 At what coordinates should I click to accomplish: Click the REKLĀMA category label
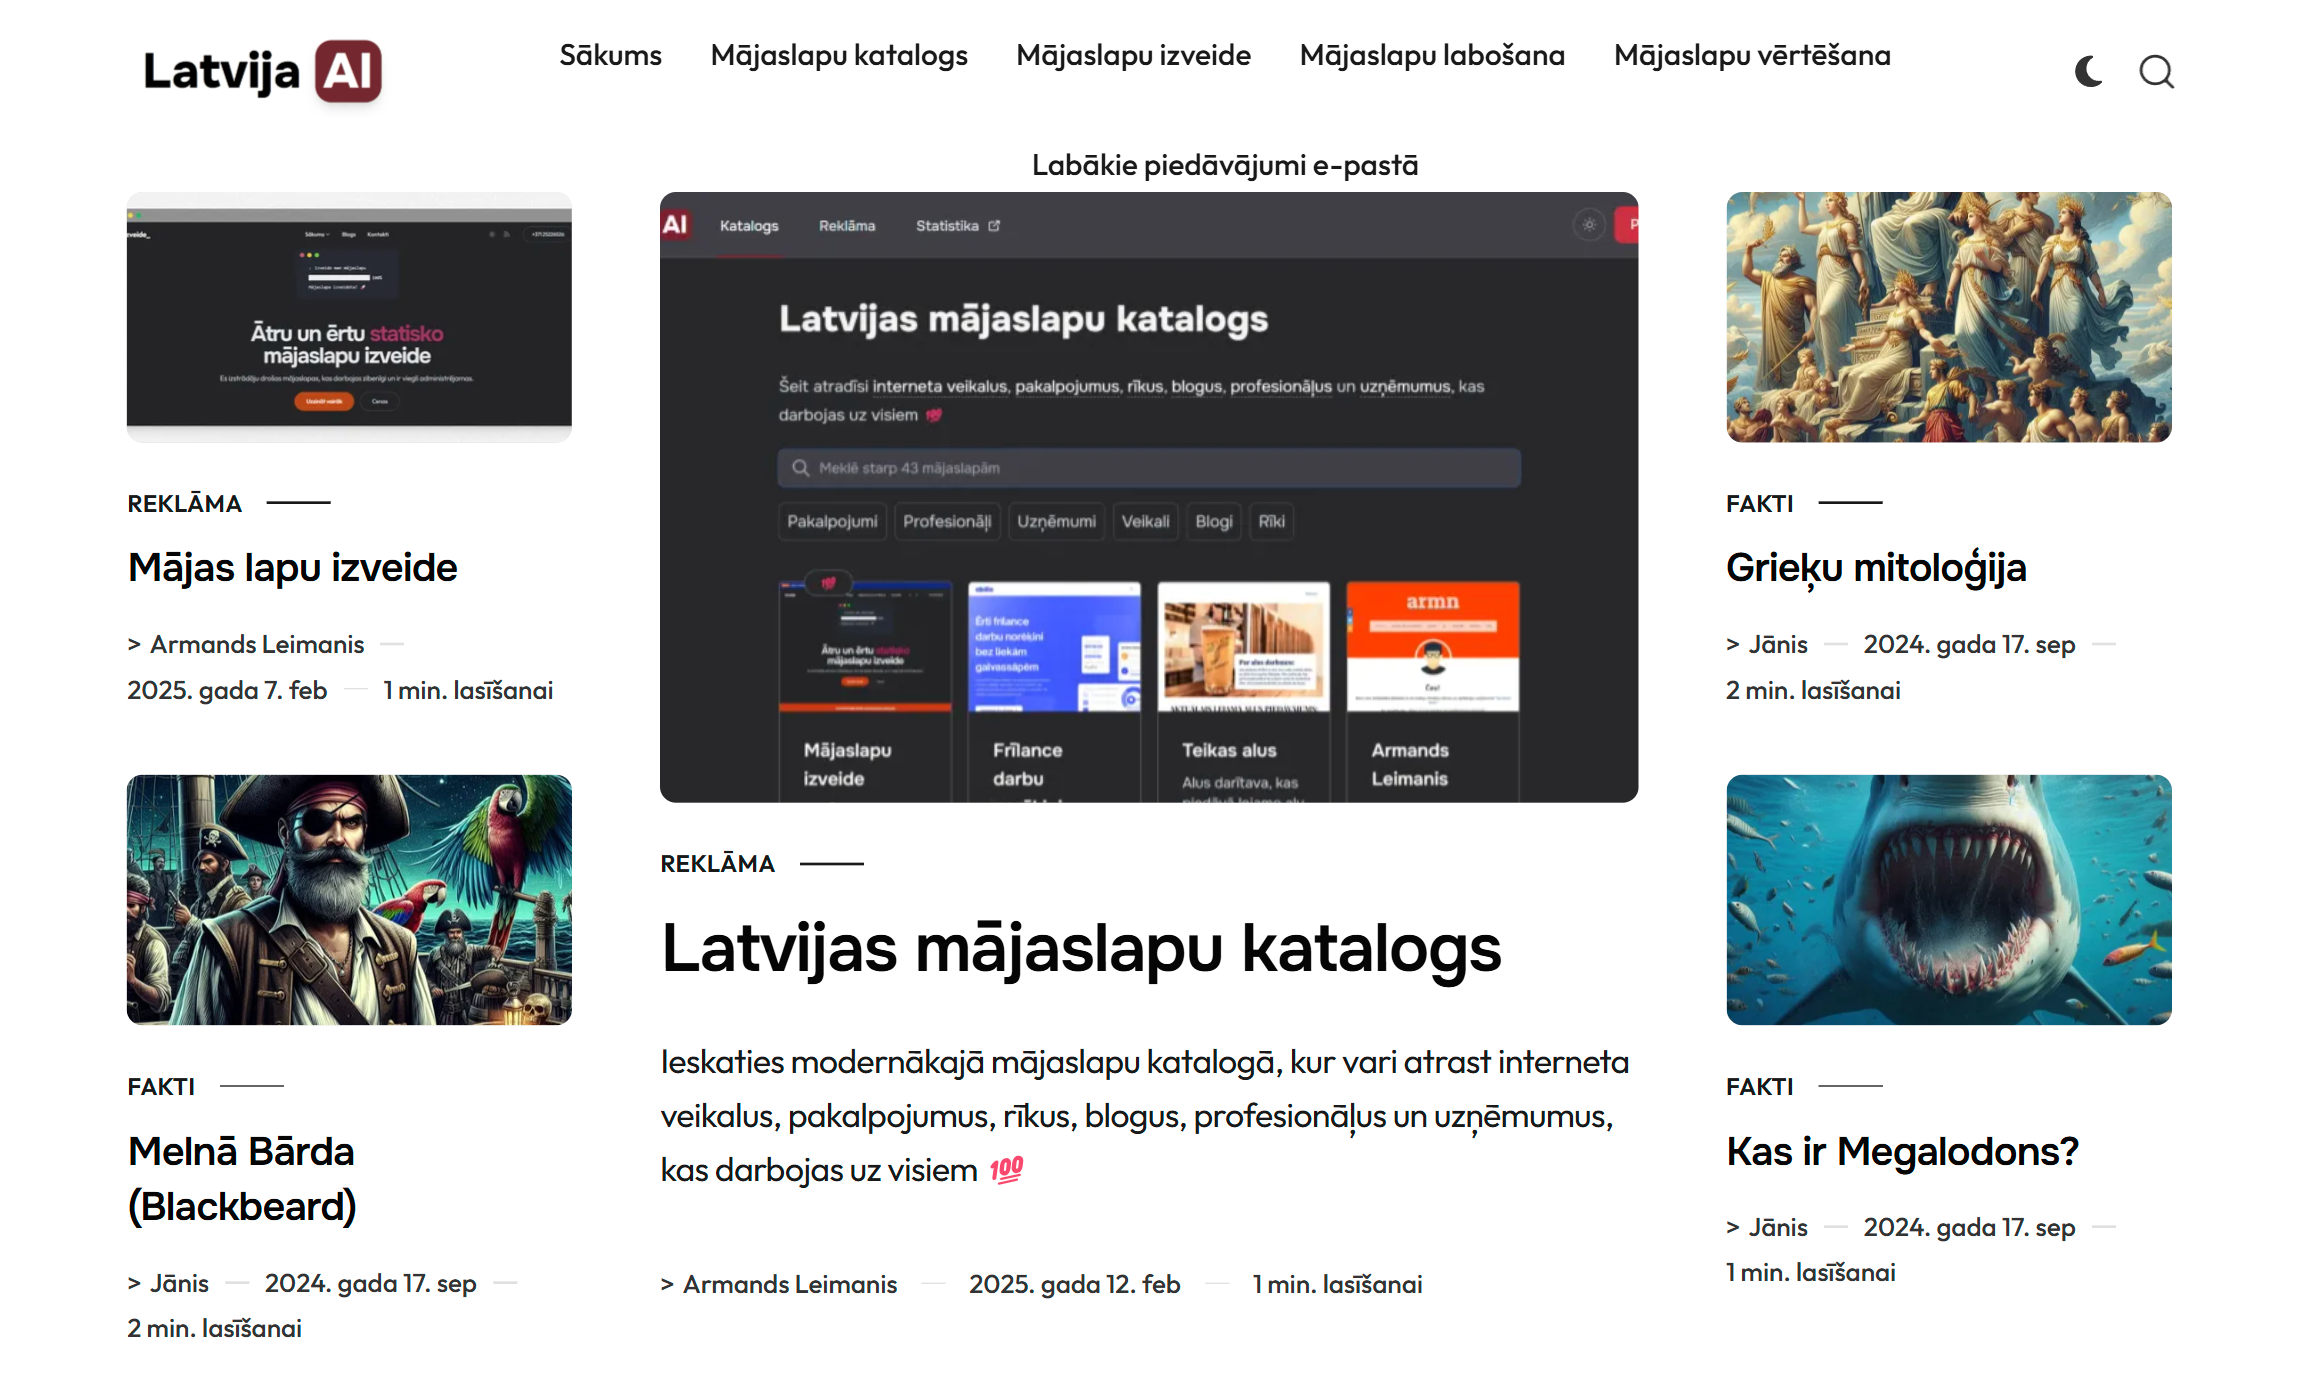tap(716, 863)
